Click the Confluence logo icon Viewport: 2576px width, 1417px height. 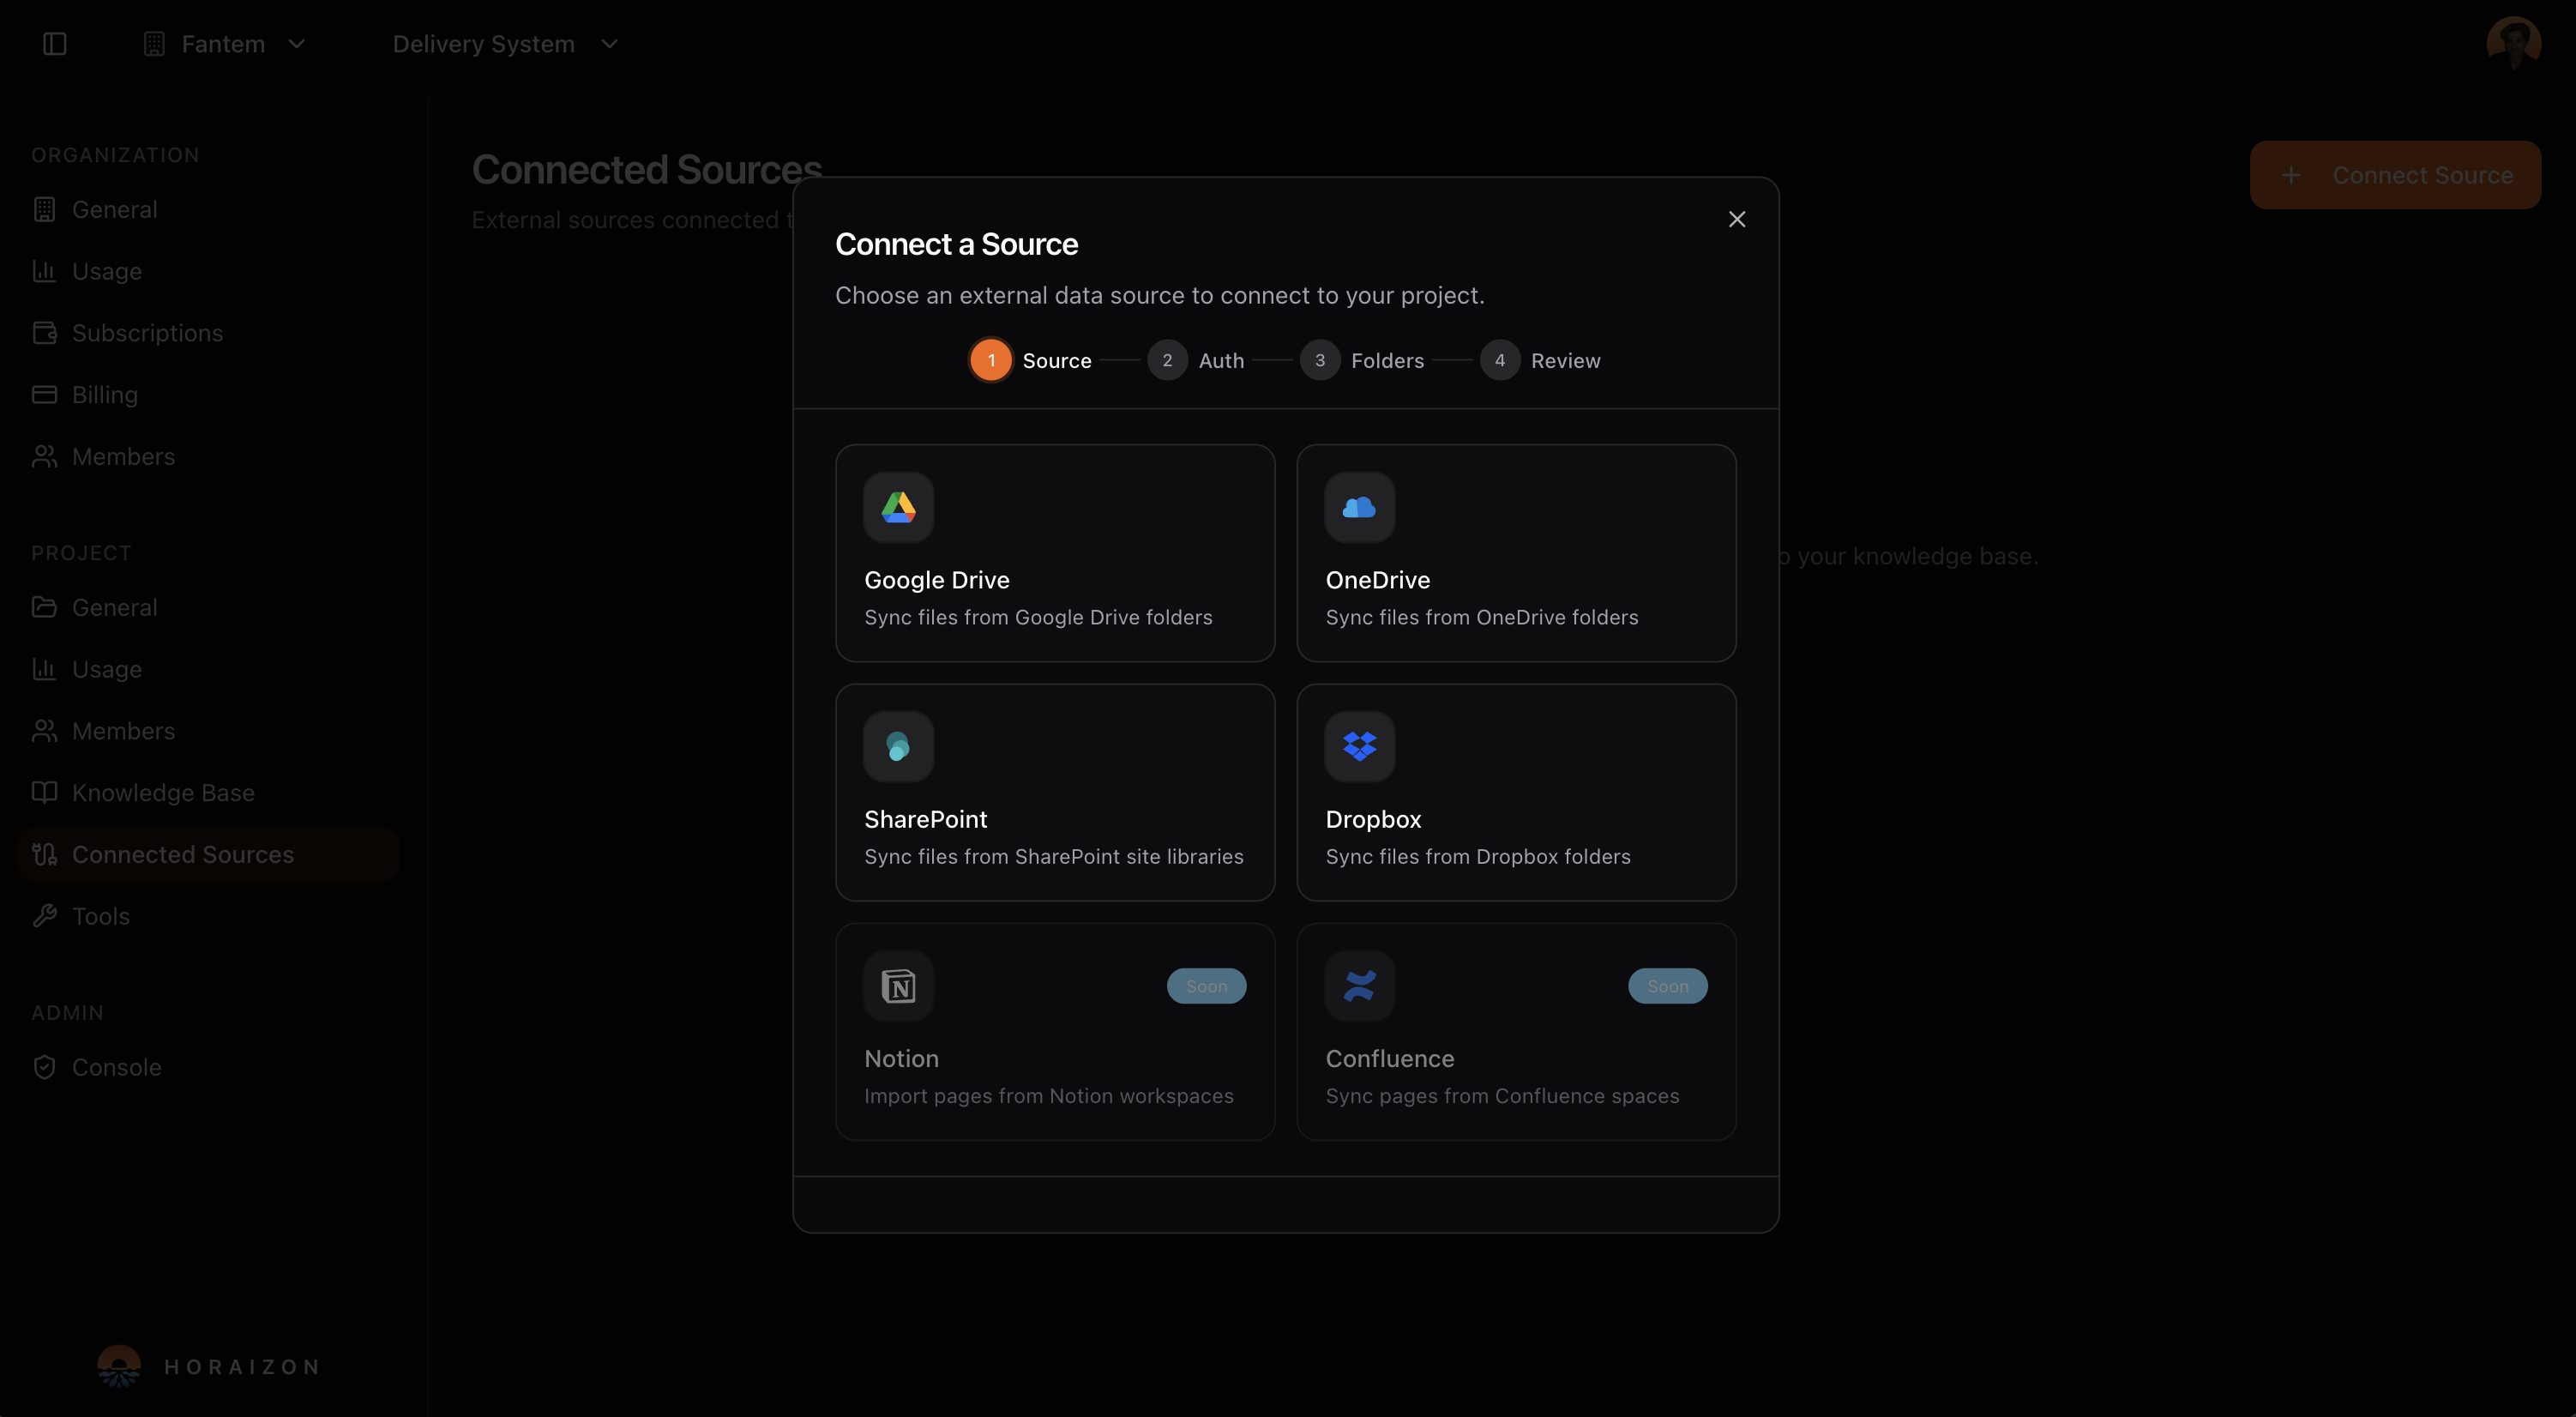1360,986
